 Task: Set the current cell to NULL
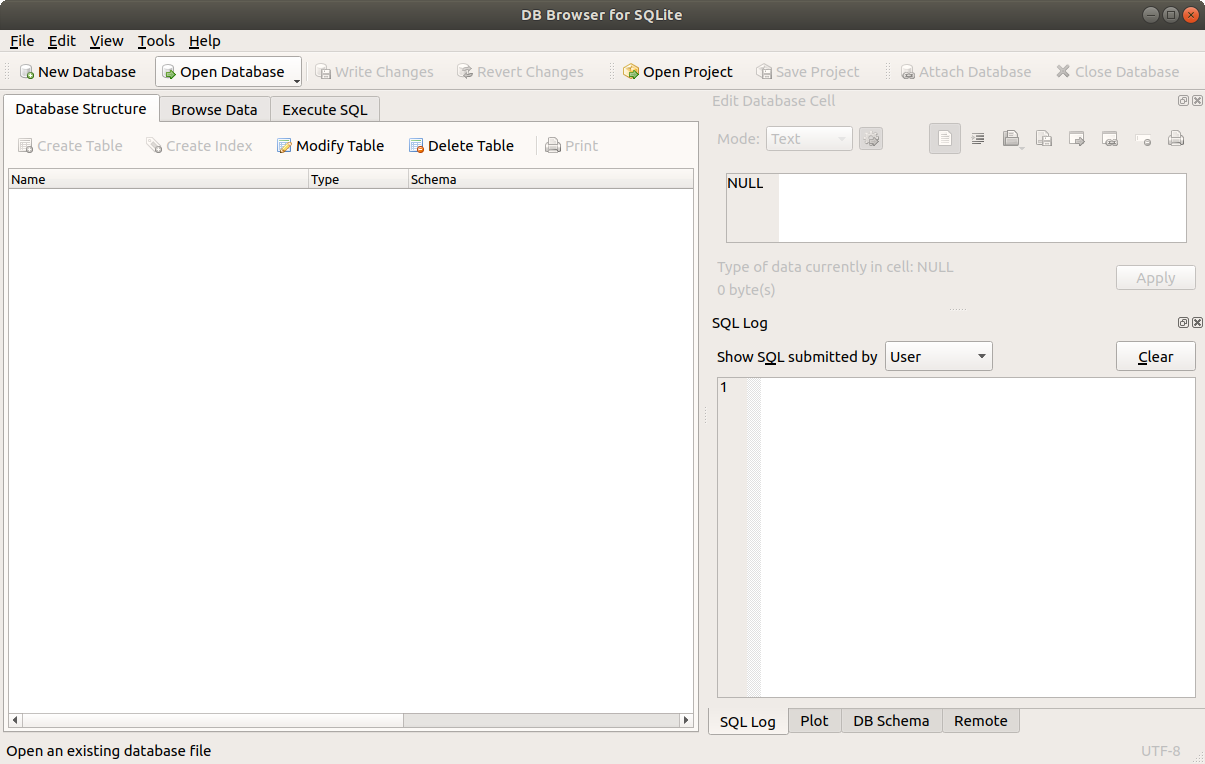tap(1143, 138)
